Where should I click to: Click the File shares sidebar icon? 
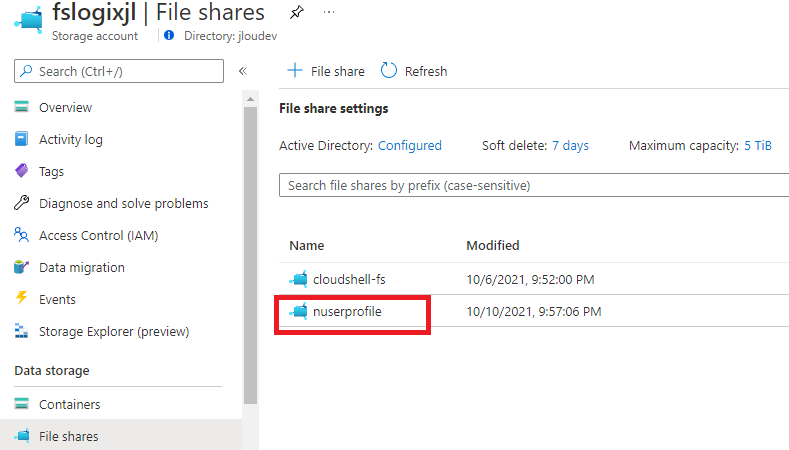[x=22, y=435]
